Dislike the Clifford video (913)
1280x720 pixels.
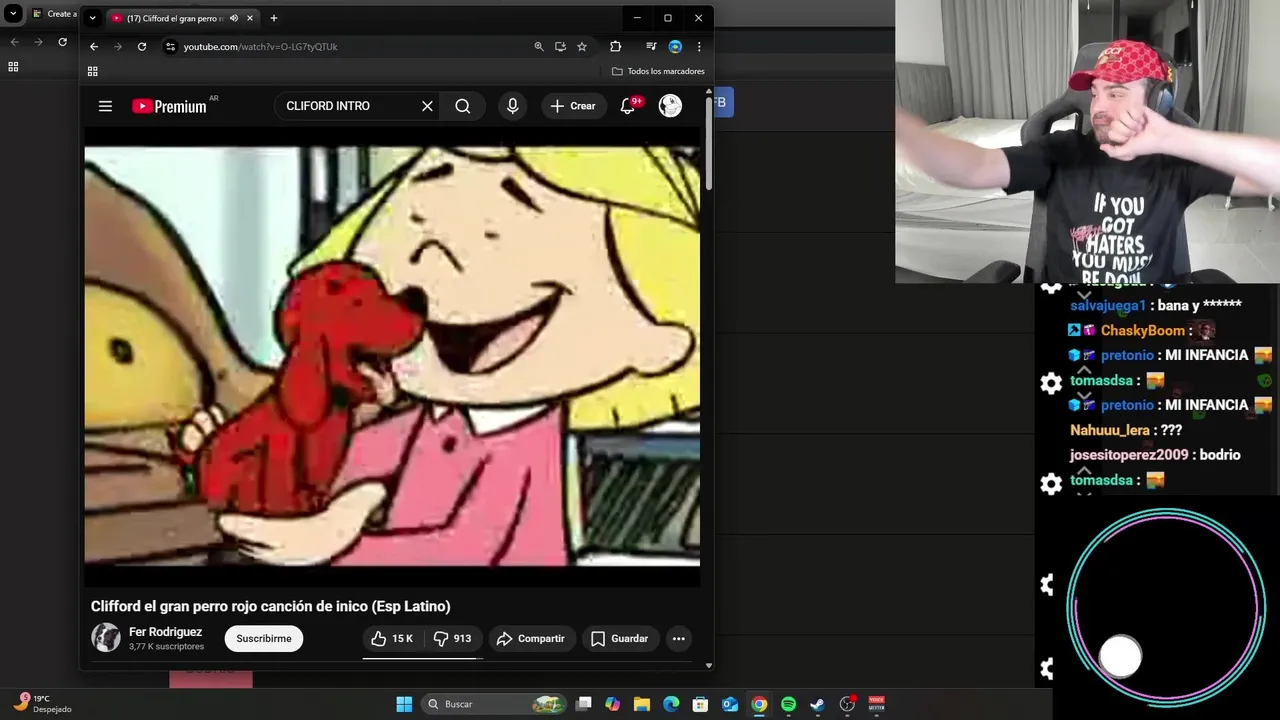point(452,638)
